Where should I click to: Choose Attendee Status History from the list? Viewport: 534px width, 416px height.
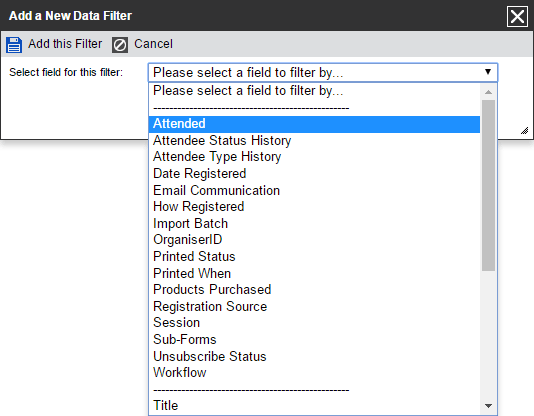314,141
